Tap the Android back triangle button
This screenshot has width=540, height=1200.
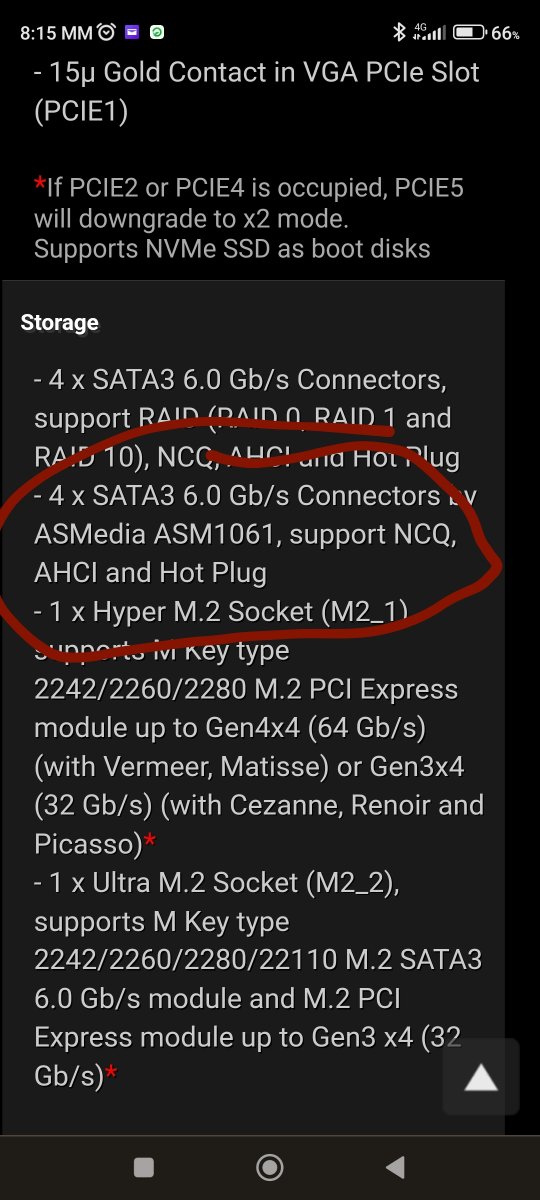tap(395, 1167)
